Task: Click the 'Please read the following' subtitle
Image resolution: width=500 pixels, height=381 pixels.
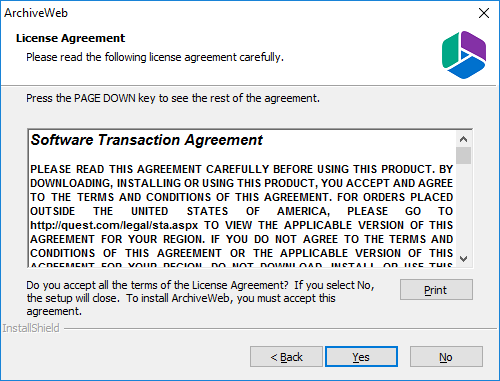Action: (x=155, y=57)
